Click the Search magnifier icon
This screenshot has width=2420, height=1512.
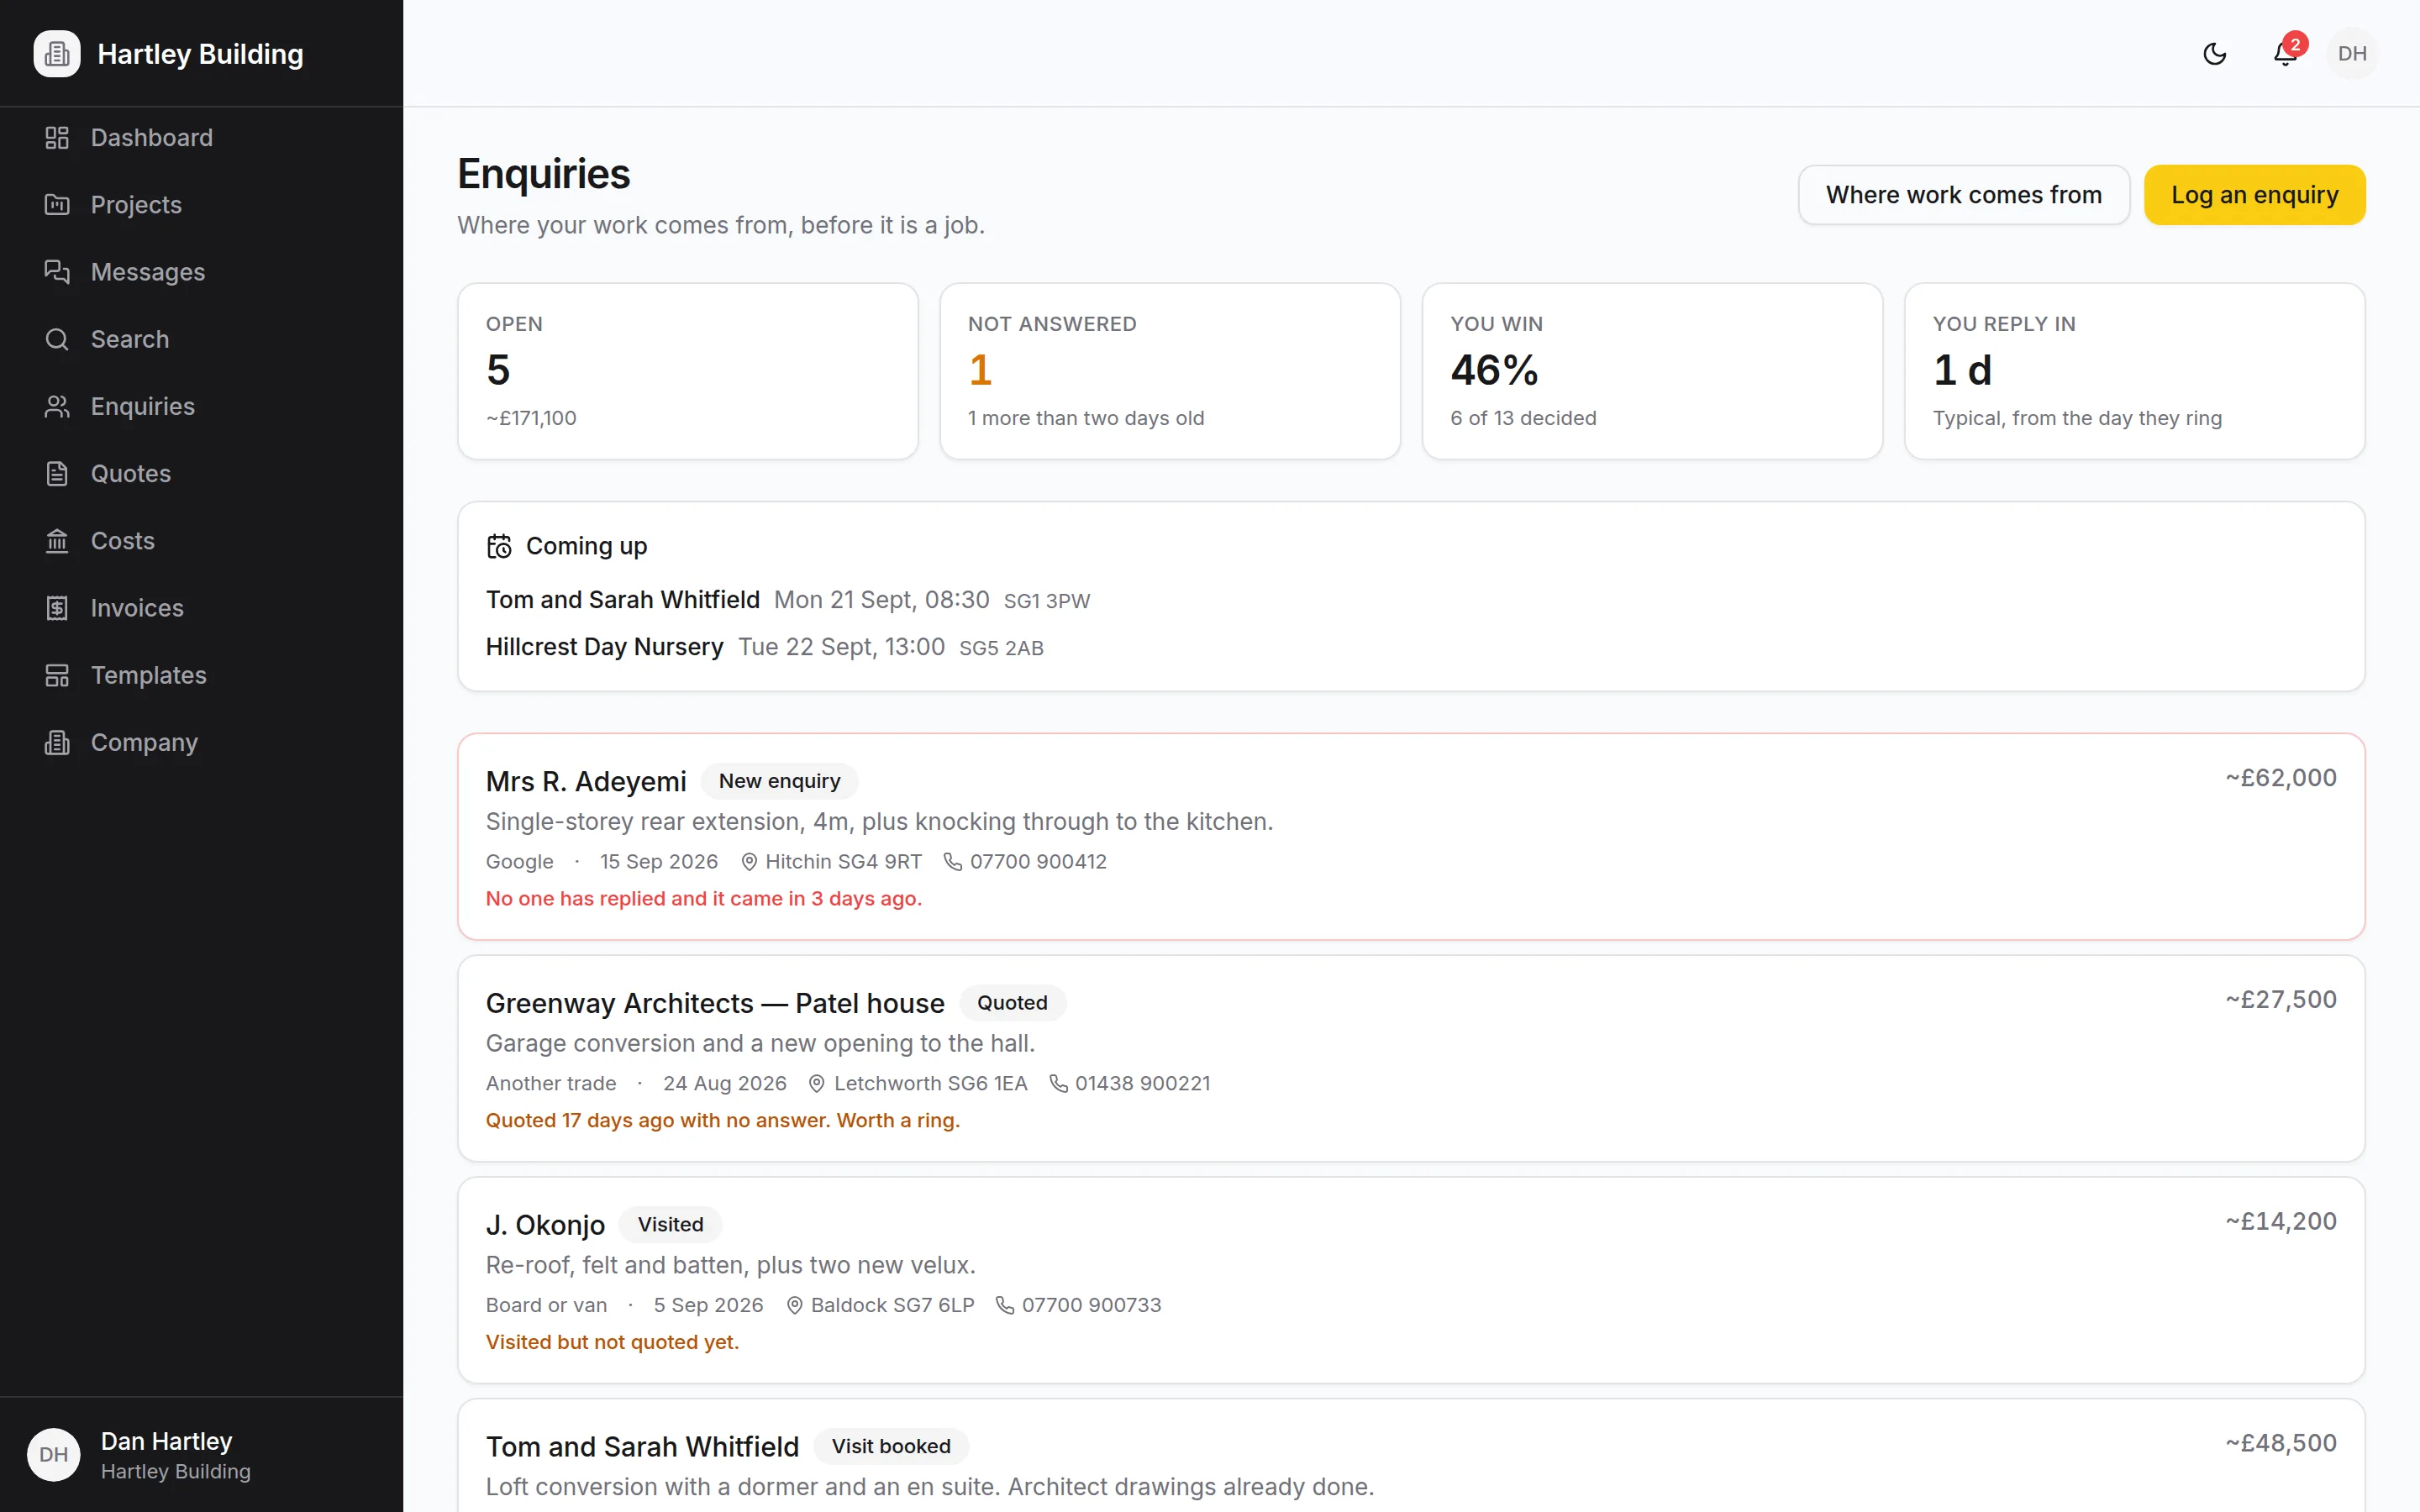57,339
